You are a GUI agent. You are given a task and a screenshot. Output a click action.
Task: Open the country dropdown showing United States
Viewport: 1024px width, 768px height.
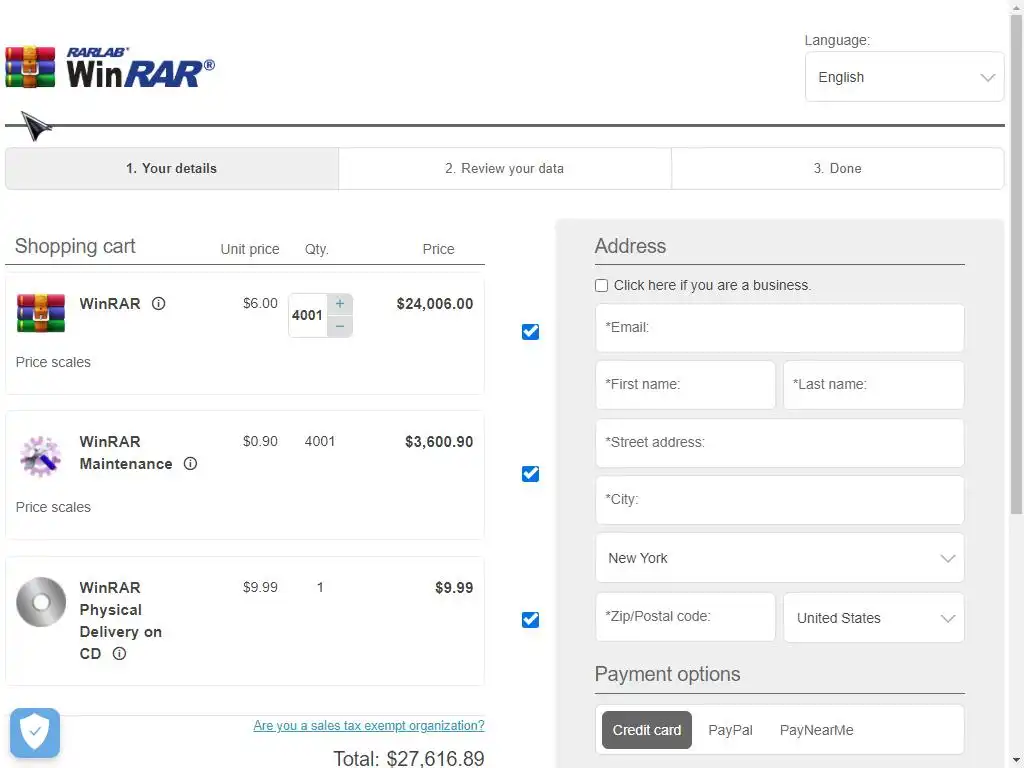pyautogui.click(x=874, y=618)
